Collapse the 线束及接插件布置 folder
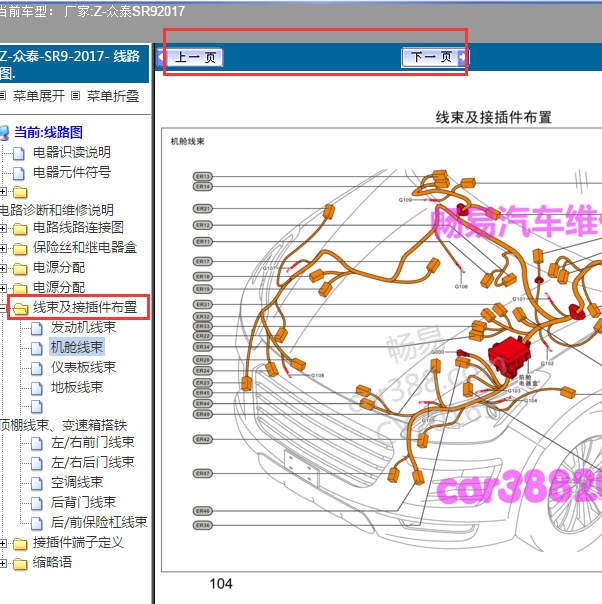 click(3, 309)
